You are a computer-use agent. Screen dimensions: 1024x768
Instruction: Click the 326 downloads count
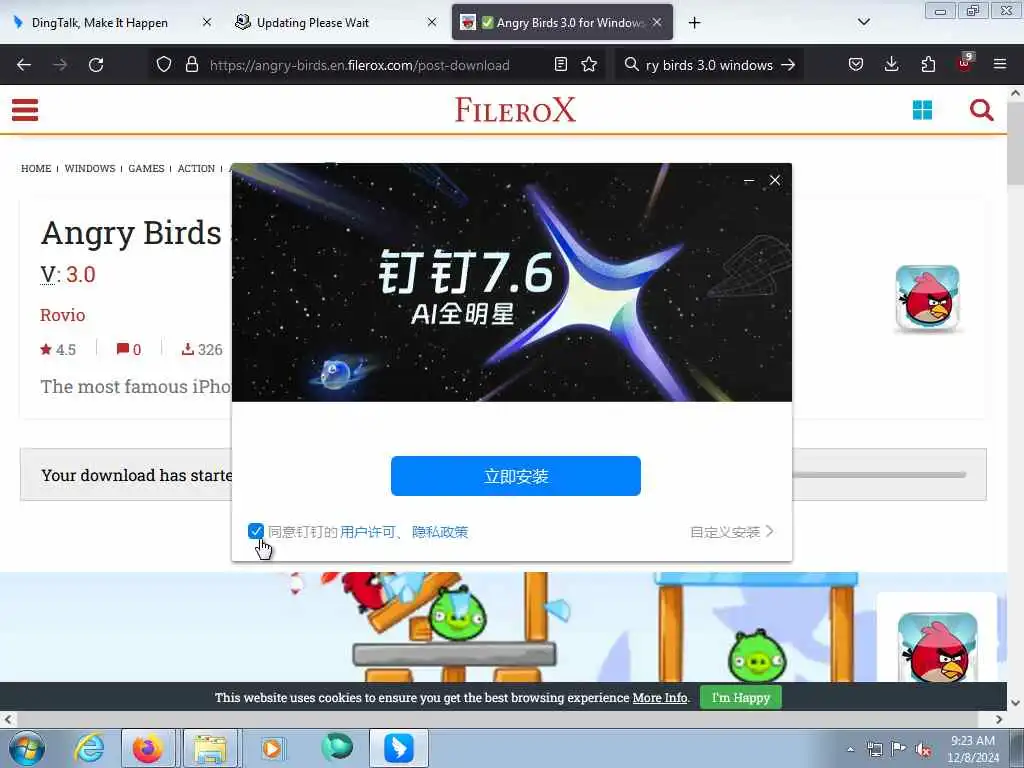click(x=202, y=349)
